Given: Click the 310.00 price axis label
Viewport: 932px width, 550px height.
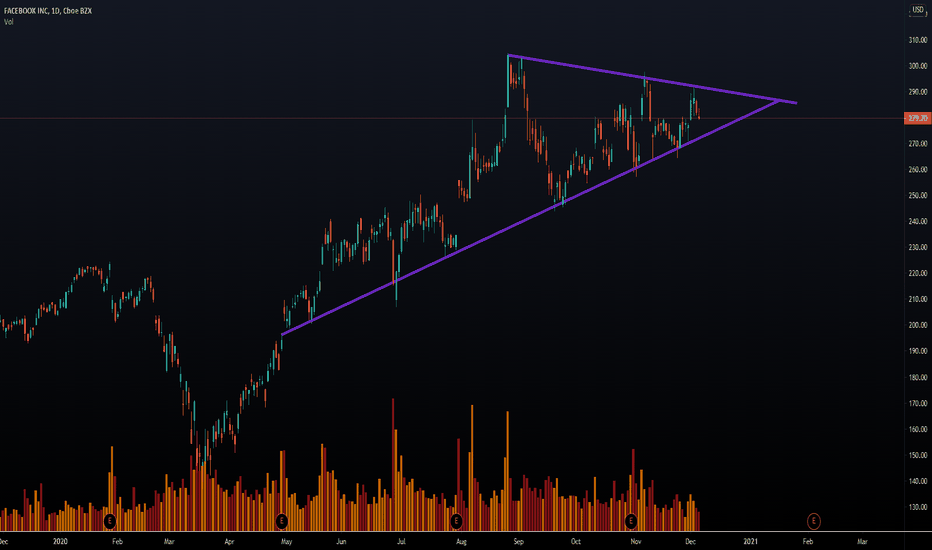Looking at the screenshot, I should pos(918,40).
